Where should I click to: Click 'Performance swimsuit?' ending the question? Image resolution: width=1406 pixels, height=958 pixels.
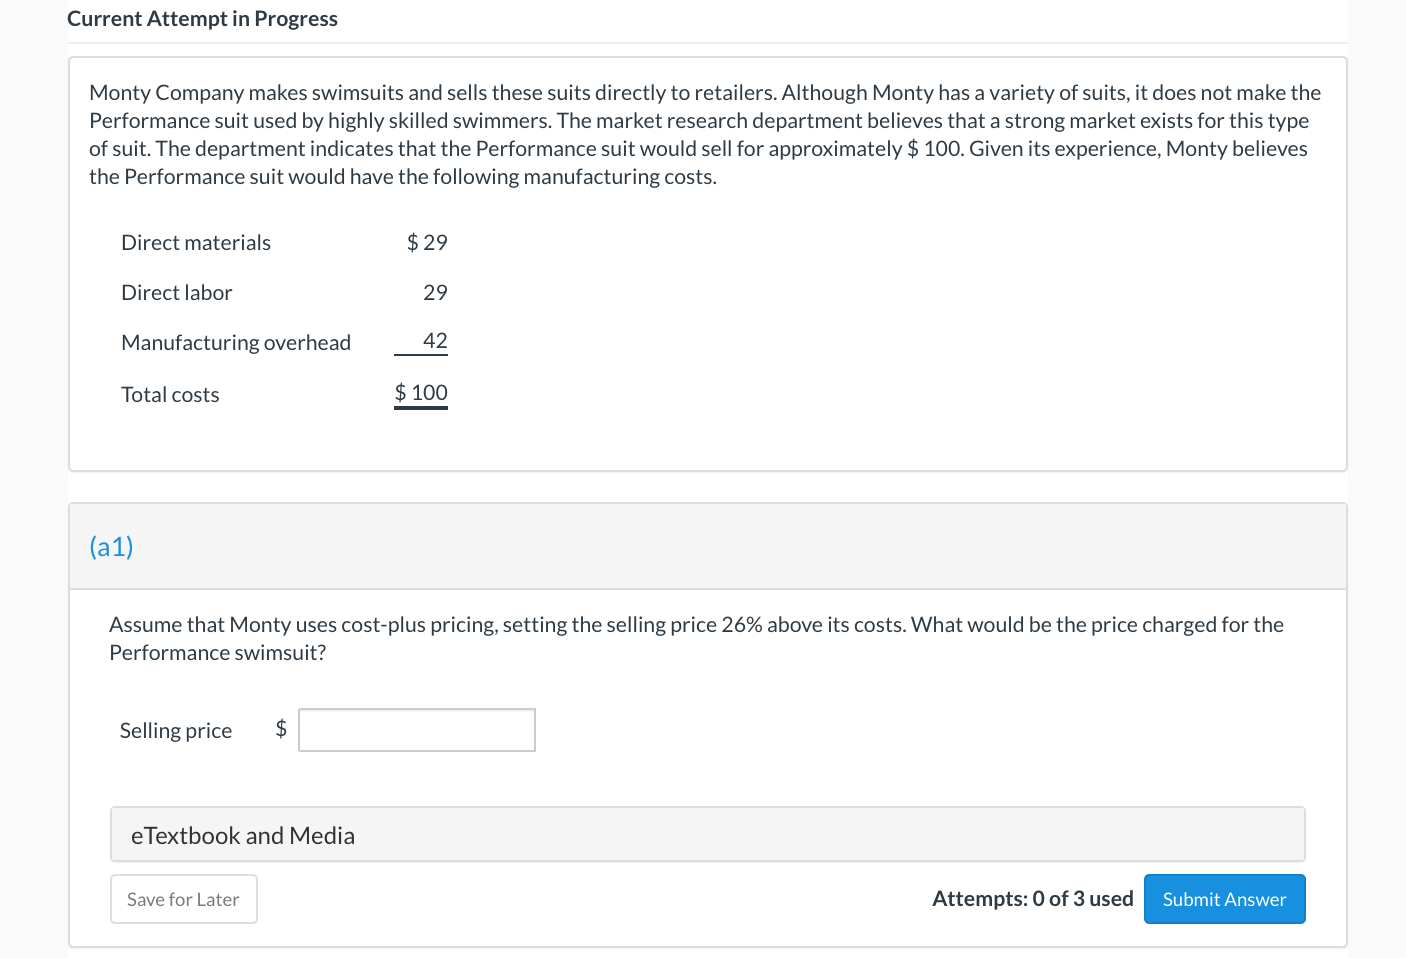tap(218, 653)
